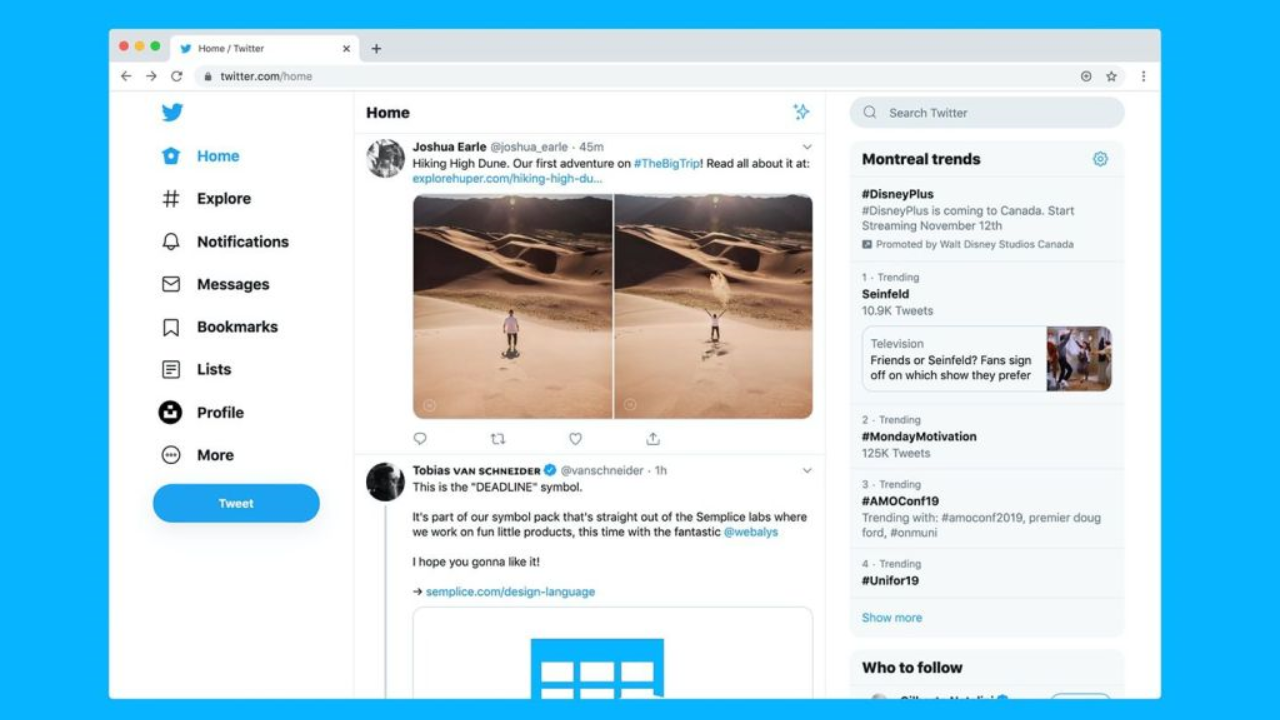This screenshot has width=1280, height=720.
Task: Open the left sand dune photo
Action: click(512, 306)
